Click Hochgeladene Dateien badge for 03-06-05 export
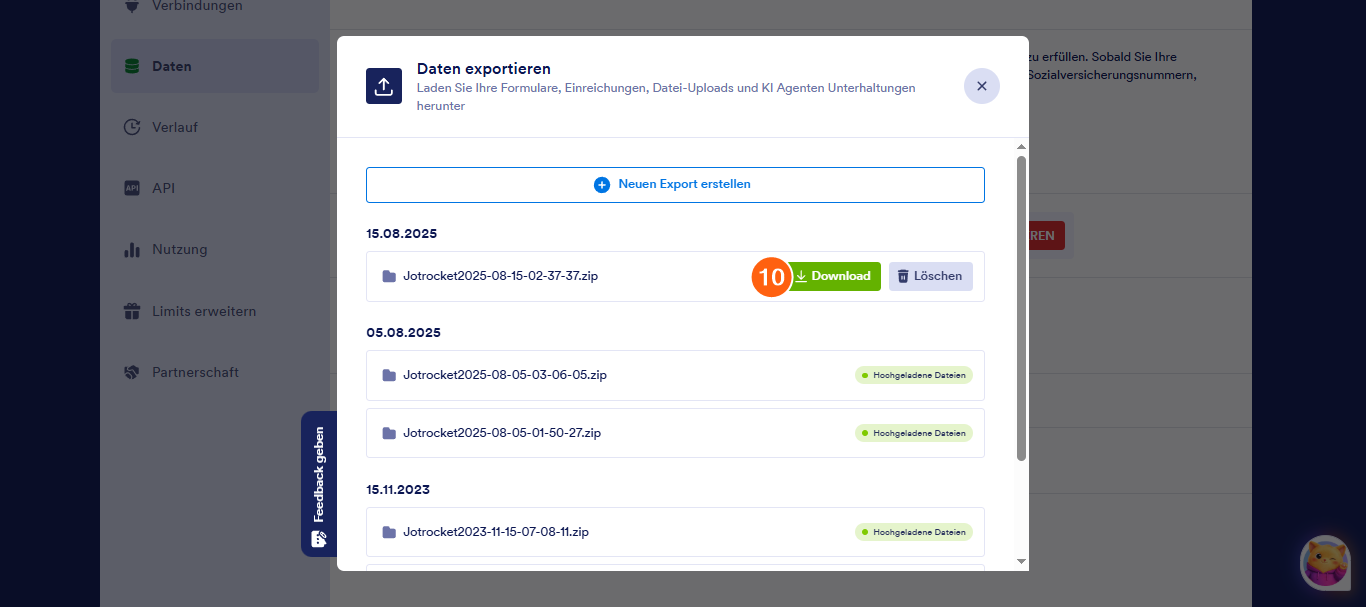 [913, 375]
